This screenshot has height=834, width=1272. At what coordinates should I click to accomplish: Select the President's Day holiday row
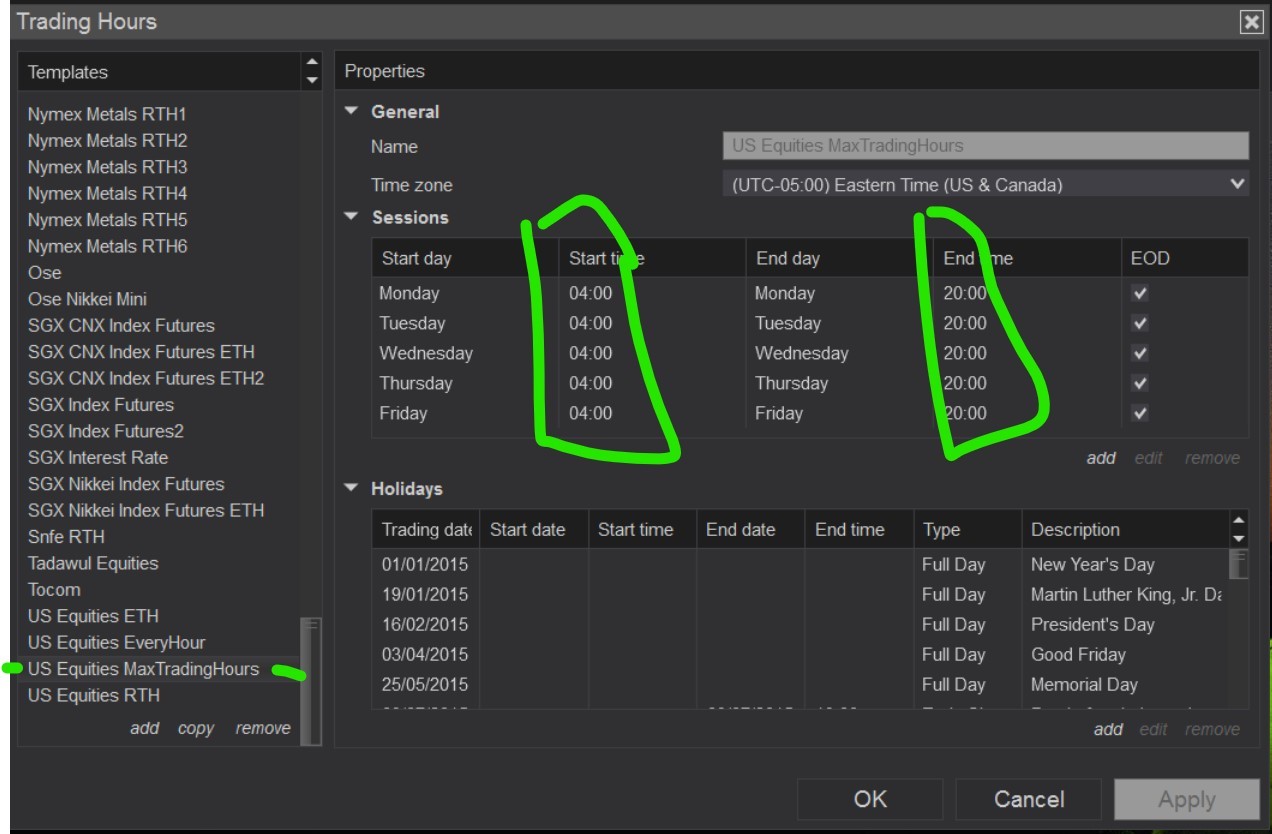(x=800, y=624)
